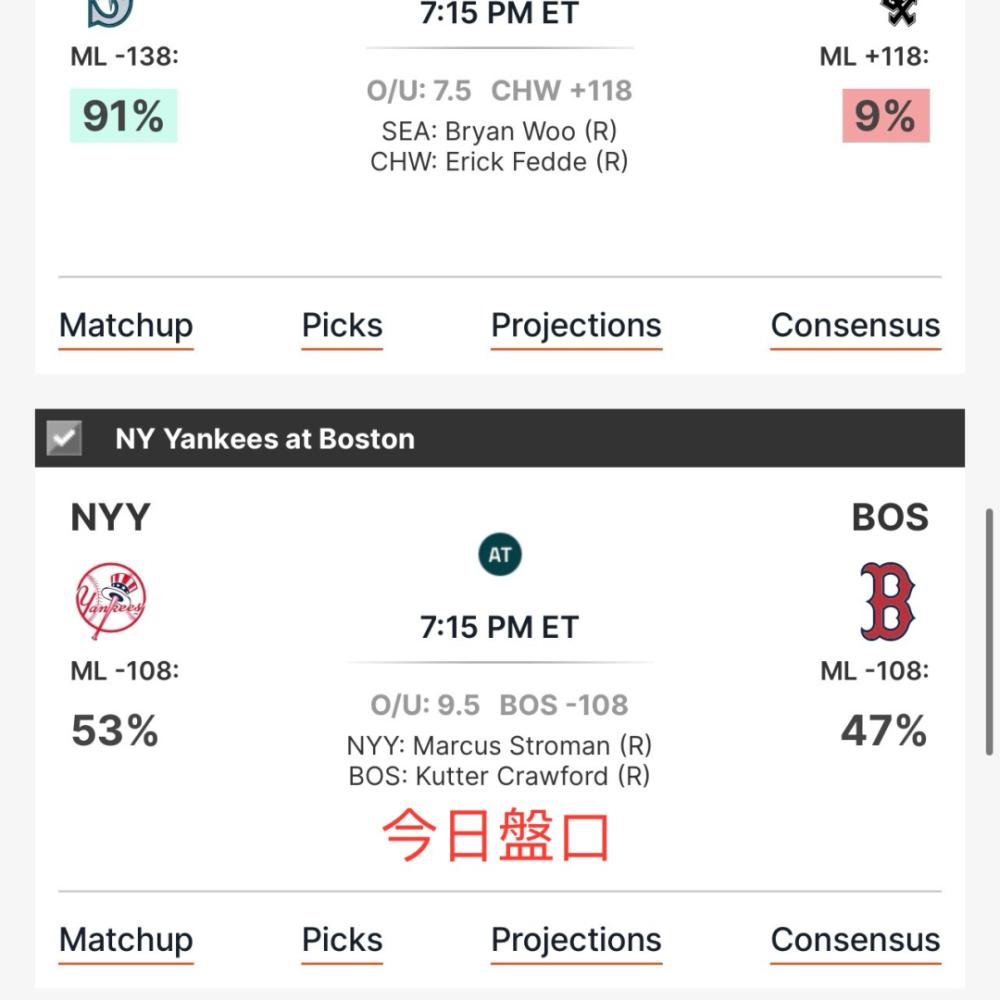Select the NY Yankees at Boston header
This screenshot has width=1000, height=1000.
(x=499, y=438)
